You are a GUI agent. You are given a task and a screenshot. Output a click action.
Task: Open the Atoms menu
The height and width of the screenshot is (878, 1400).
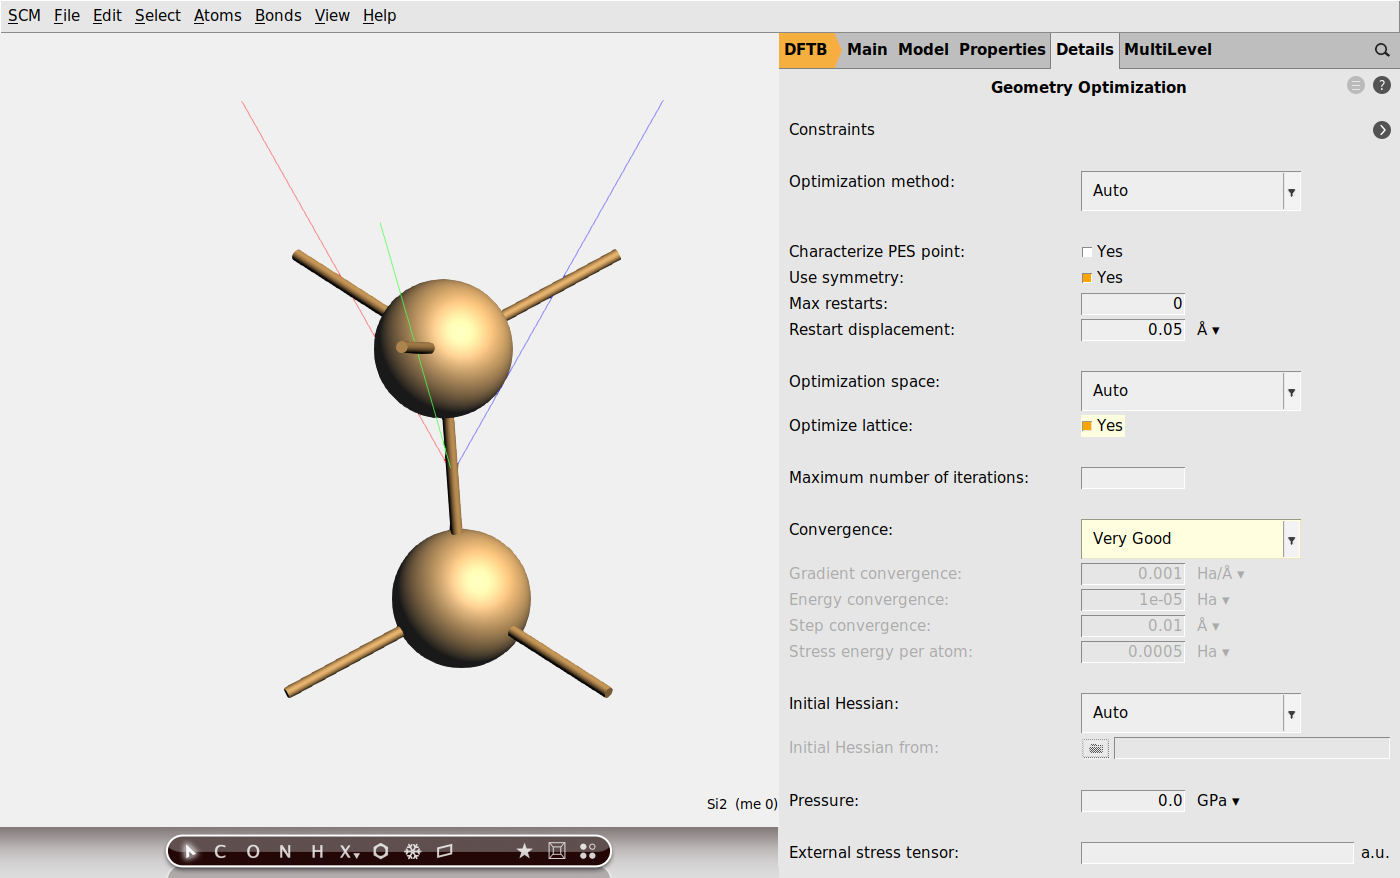click(217, 15)
